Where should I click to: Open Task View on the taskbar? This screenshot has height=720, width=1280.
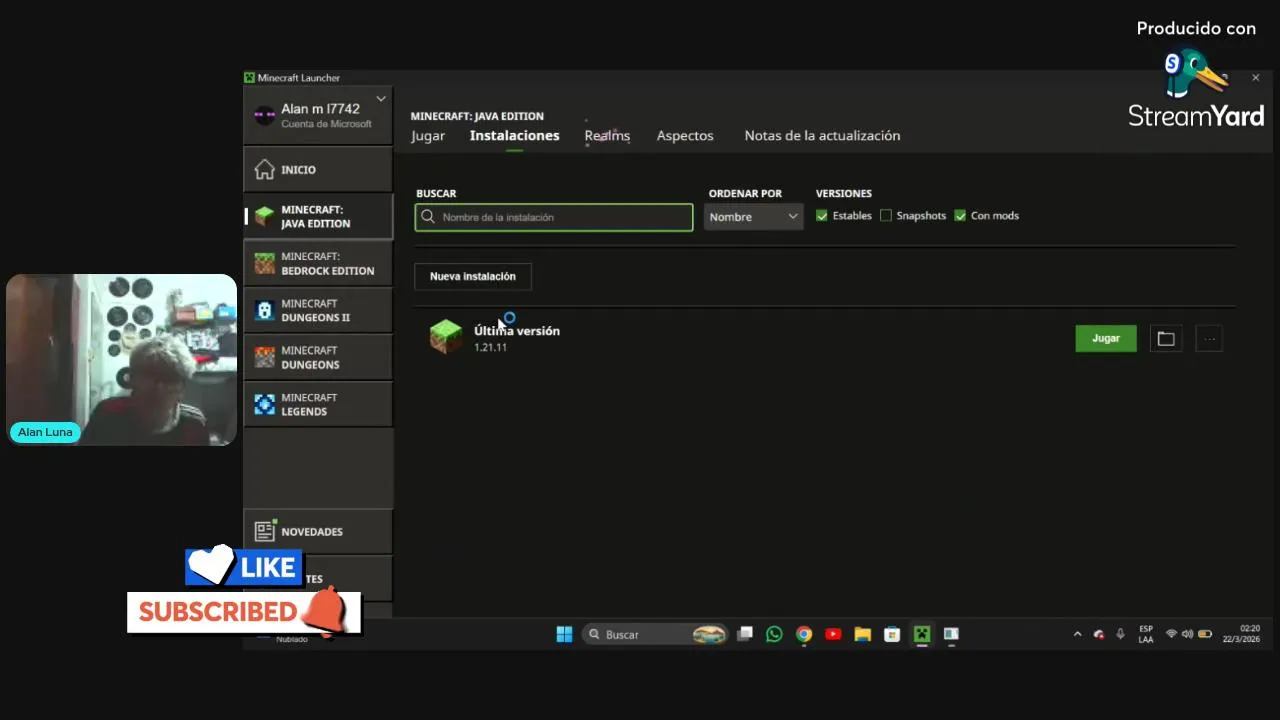point(745,634)
